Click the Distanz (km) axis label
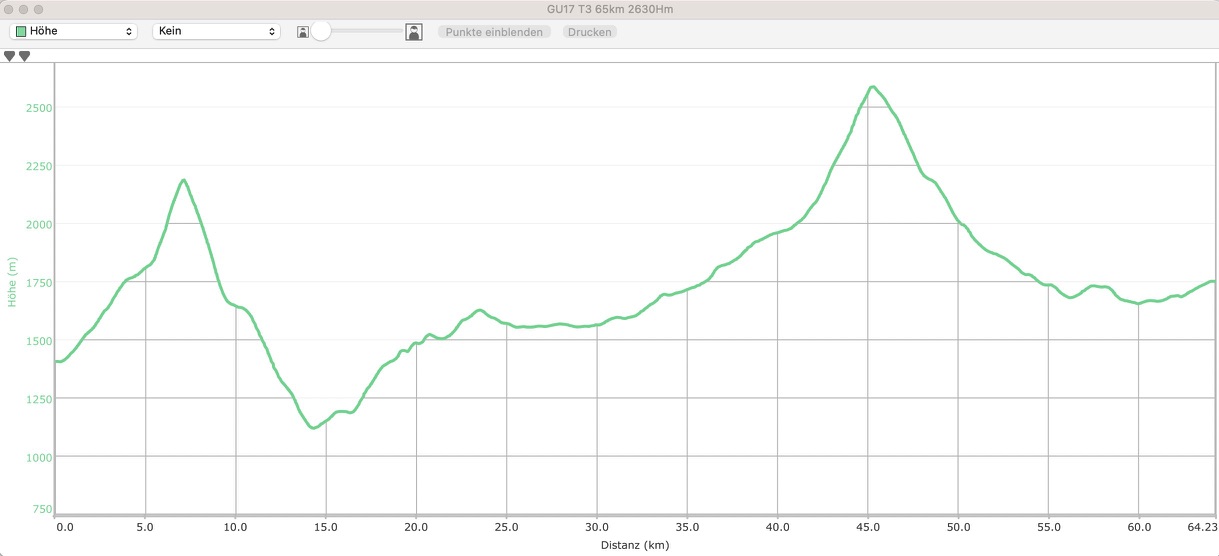The height and width of the screenshot is (556, 1219). click(x=635, y=546)
